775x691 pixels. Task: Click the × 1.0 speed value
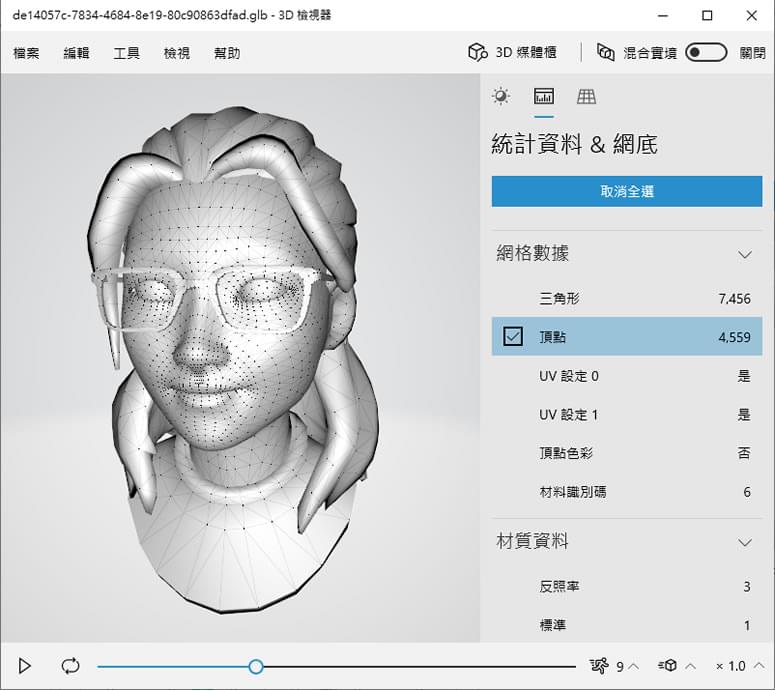(x=731, y=666)
